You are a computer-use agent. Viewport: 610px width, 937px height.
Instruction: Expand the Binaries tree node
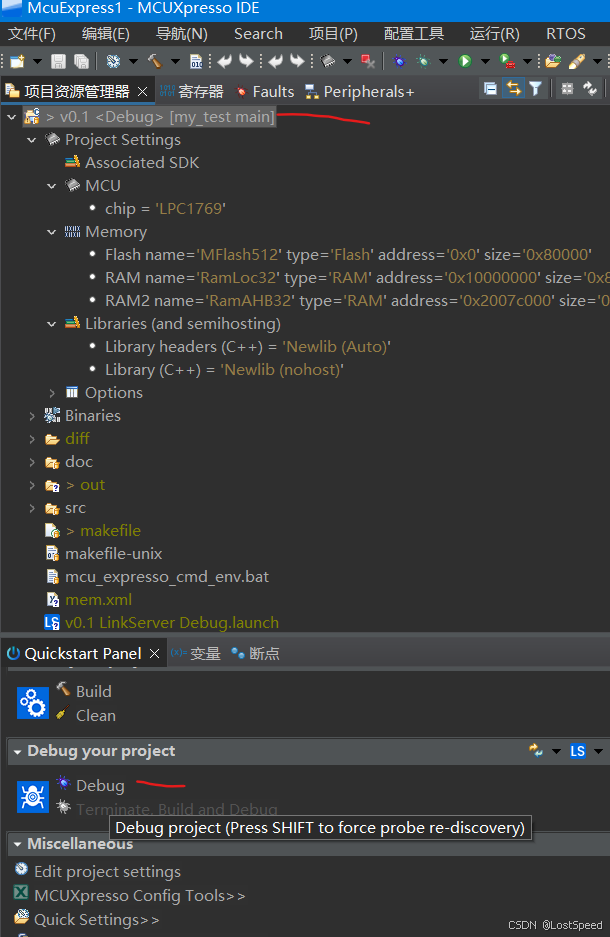[32, 416]
